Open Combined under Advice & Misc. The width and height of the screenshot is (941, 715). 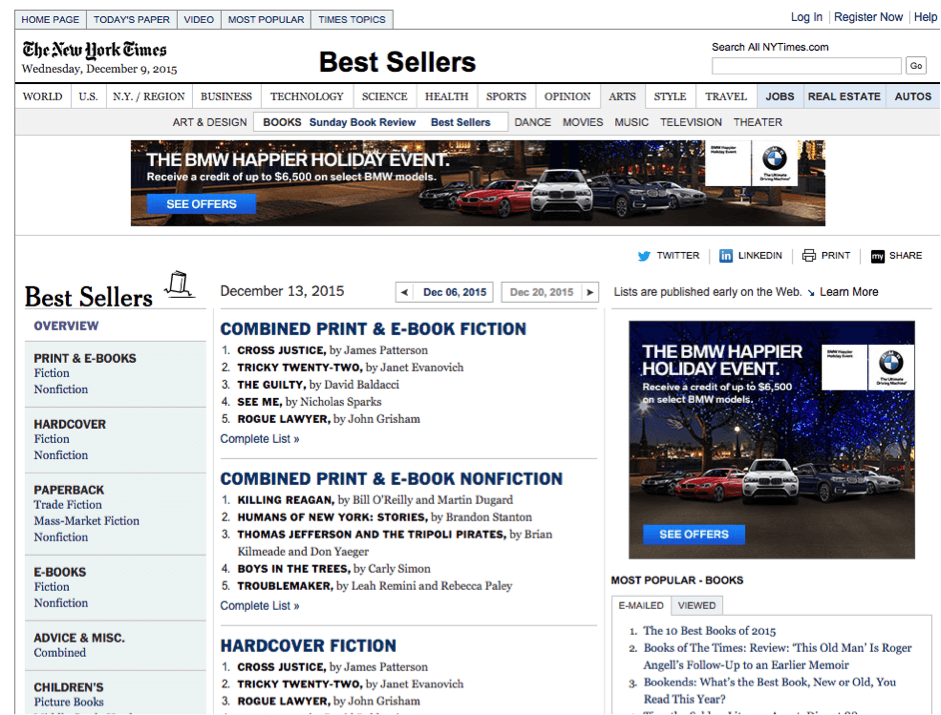(x=60, y=653)
